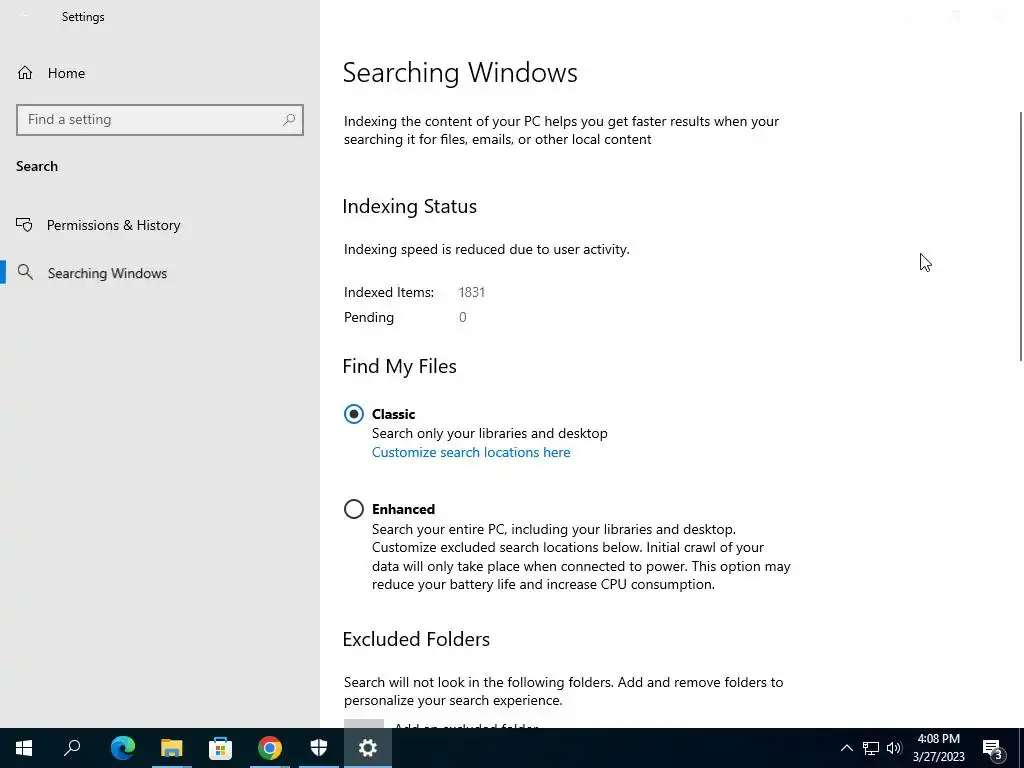Go to Settings Home
The height and width of the screenshot is (768, 1024).
point(52,73)
